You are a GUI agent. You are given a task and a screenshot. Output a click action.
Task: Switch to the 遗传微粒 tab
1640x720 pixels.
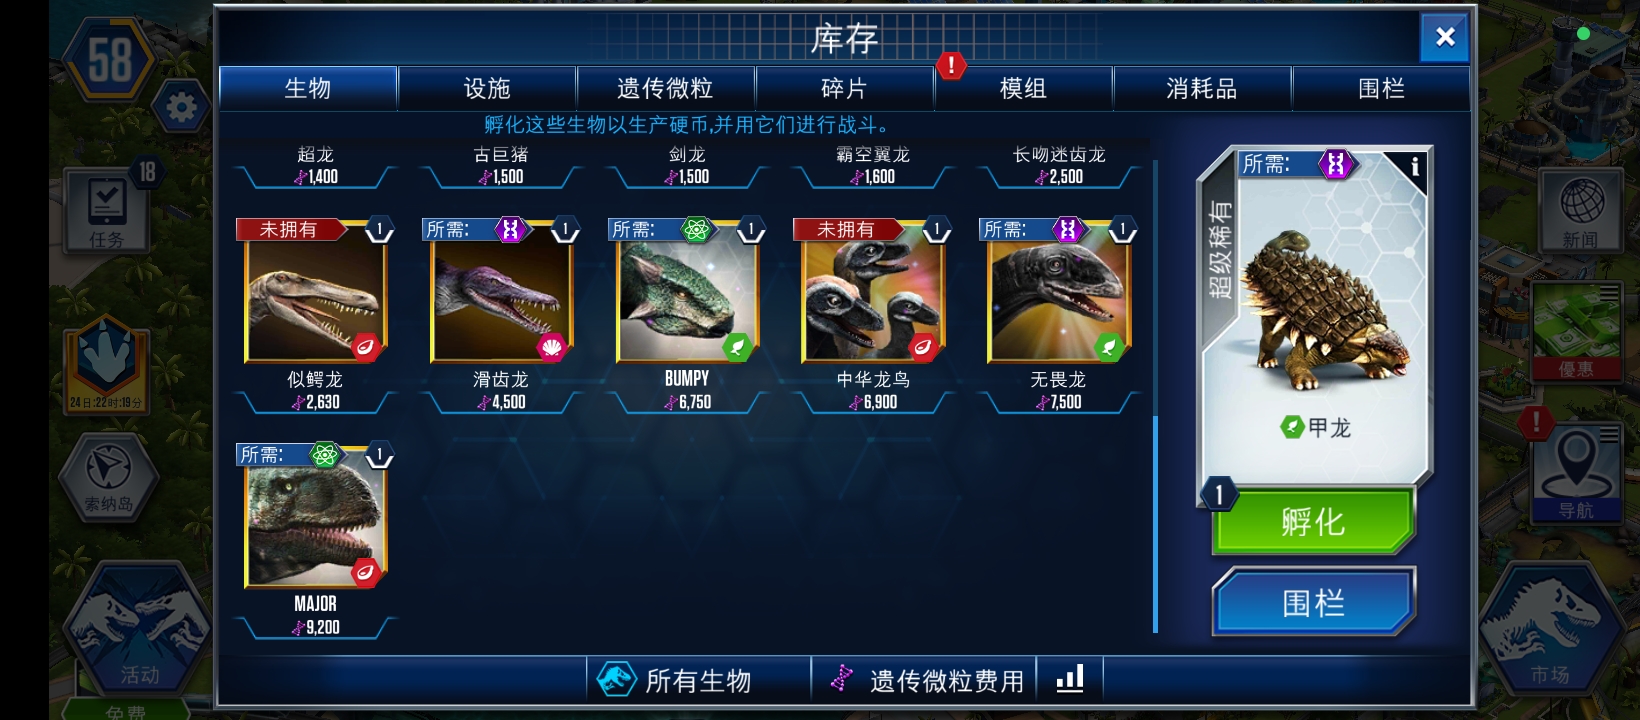(665, 89)
